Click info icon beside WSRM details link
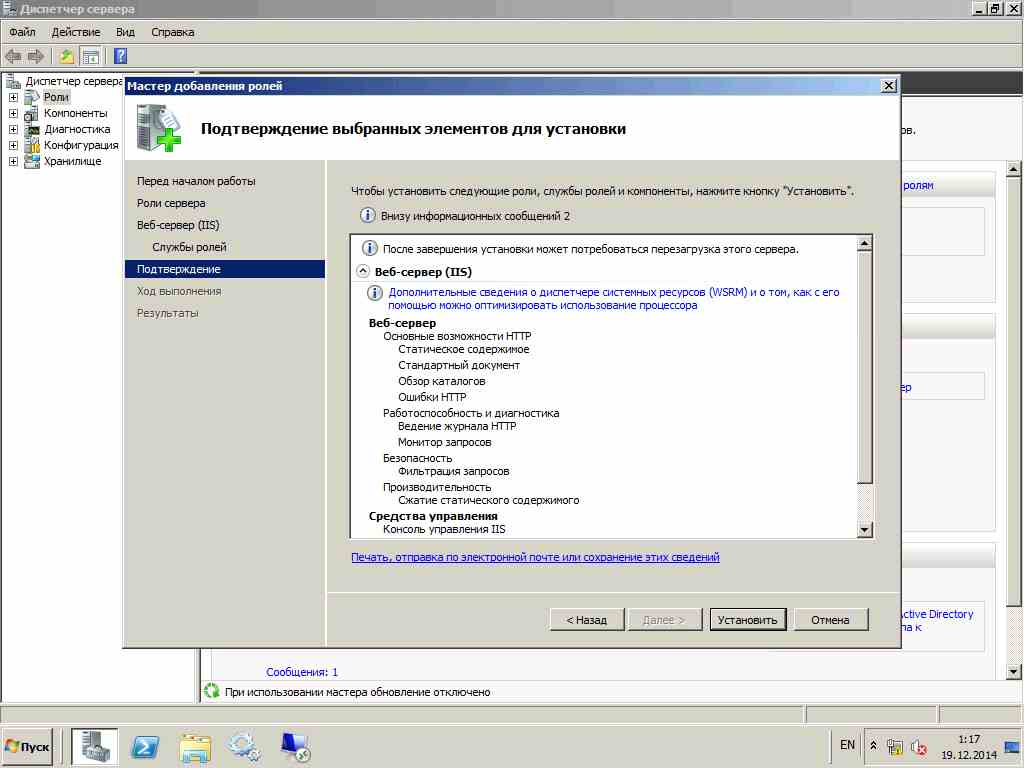The image size is (1024, 768). tap(374, 293)
